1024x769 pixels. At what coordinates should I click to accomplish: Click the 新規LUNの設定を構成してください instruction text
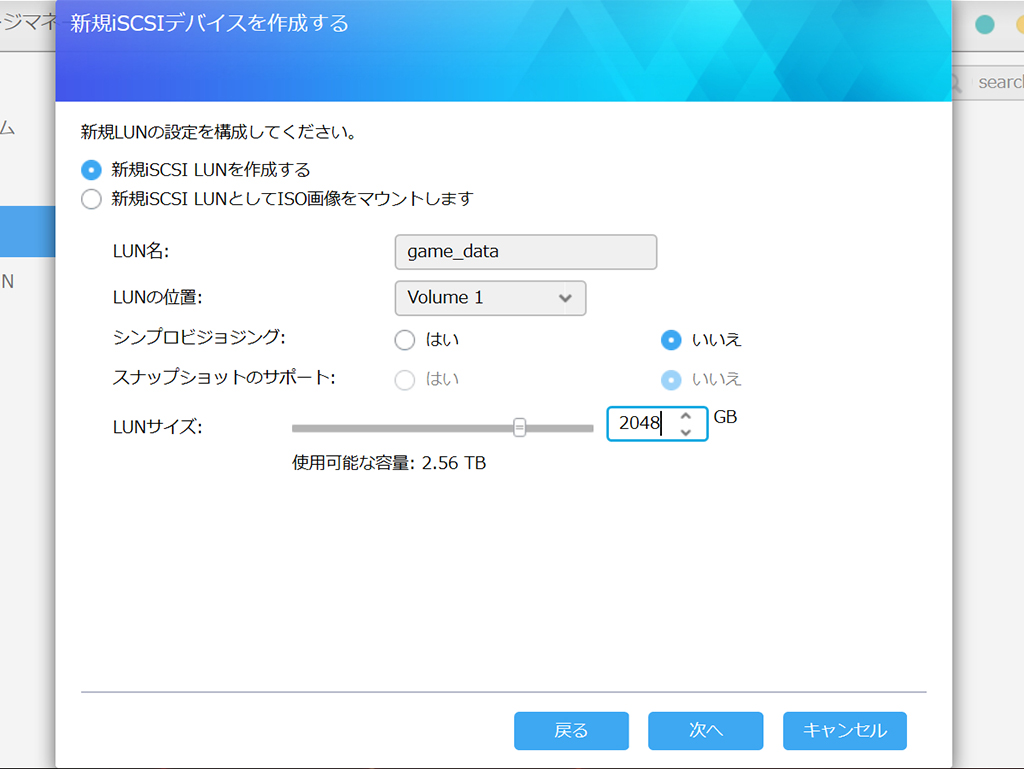coord(218,133)
